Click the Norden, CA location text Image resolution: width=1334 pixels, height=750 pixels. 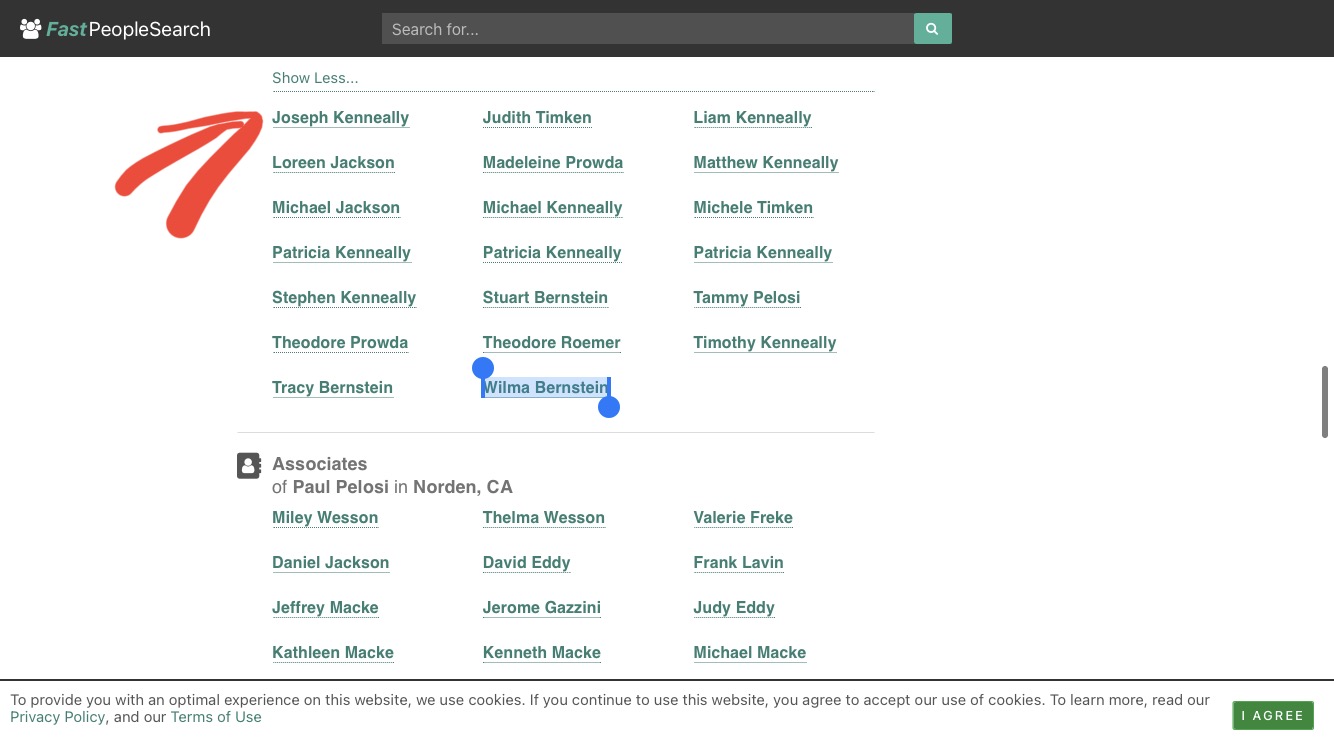tap(463, 488)
